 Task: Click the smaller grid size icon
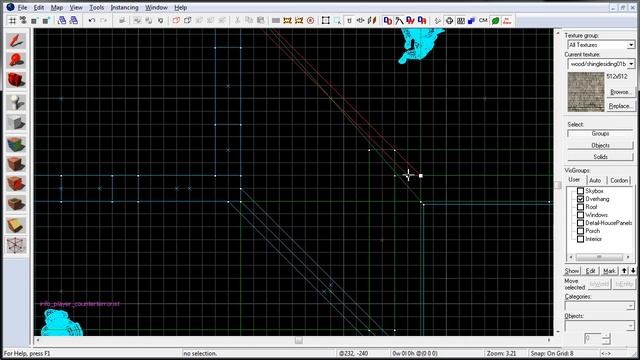(35, 20)
